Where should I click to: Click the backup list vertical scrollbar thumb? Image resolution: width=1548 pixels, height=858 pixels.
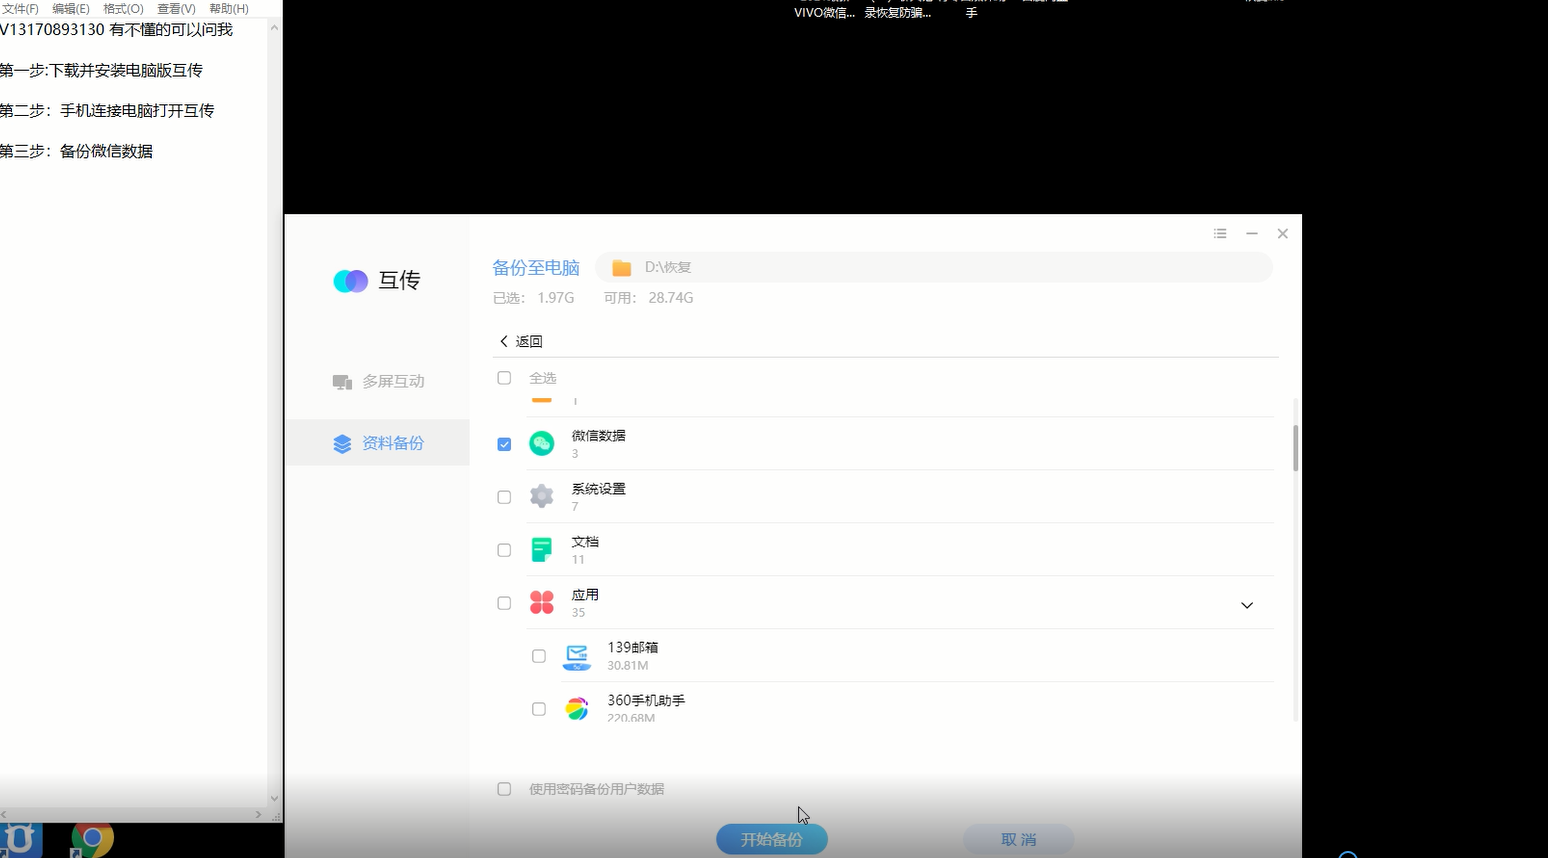click(1296, 447)
